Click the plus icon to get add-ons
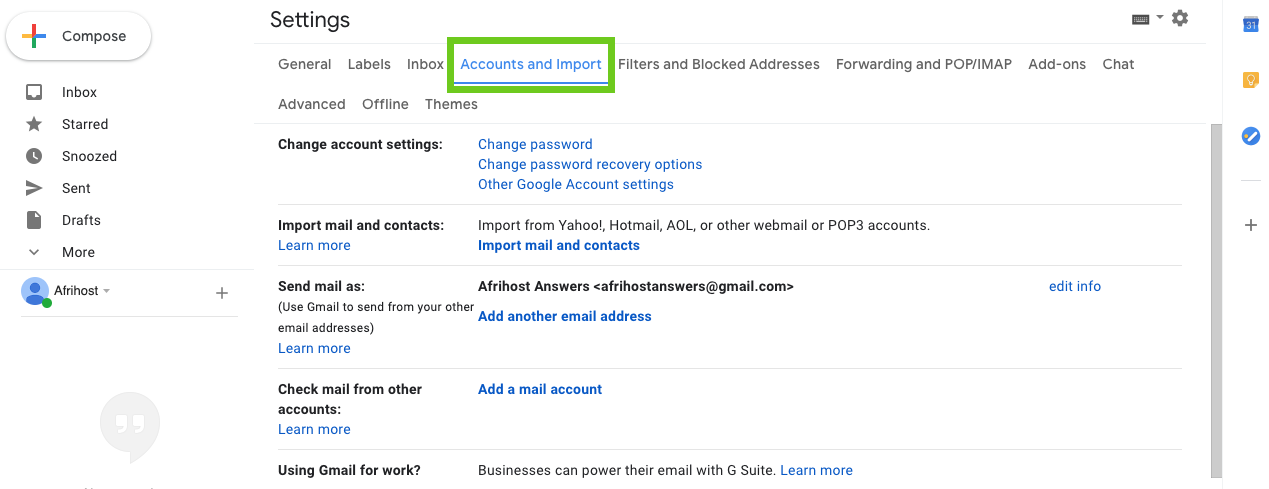1269x489 pixels. click(1250, 225)
